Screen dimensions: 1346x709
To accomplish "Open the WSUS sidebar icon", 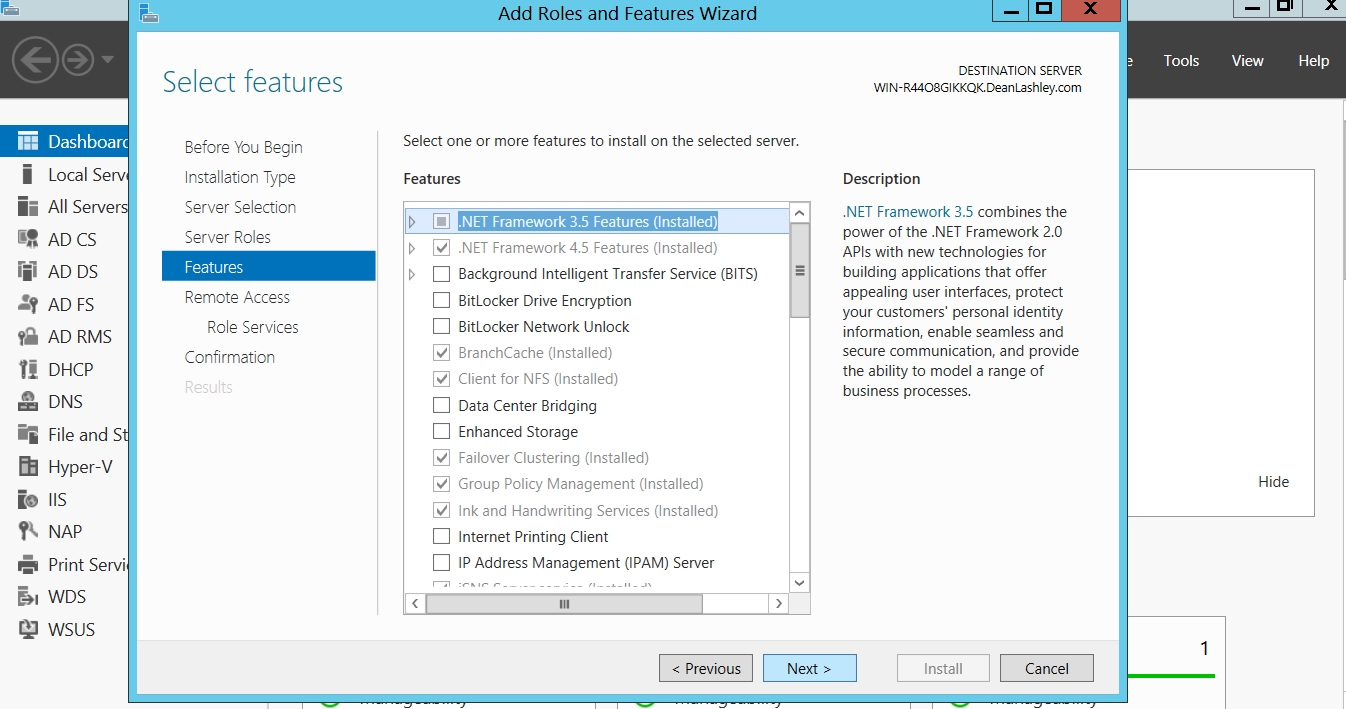I will [x=28, y=630].
